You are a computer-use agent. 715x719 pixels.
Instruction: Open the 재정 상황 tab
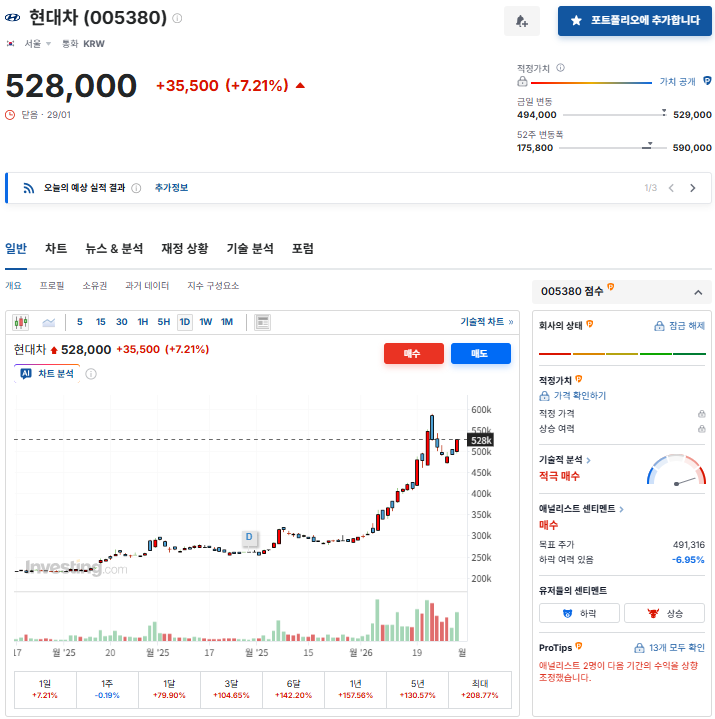click(x=185, y=249)
